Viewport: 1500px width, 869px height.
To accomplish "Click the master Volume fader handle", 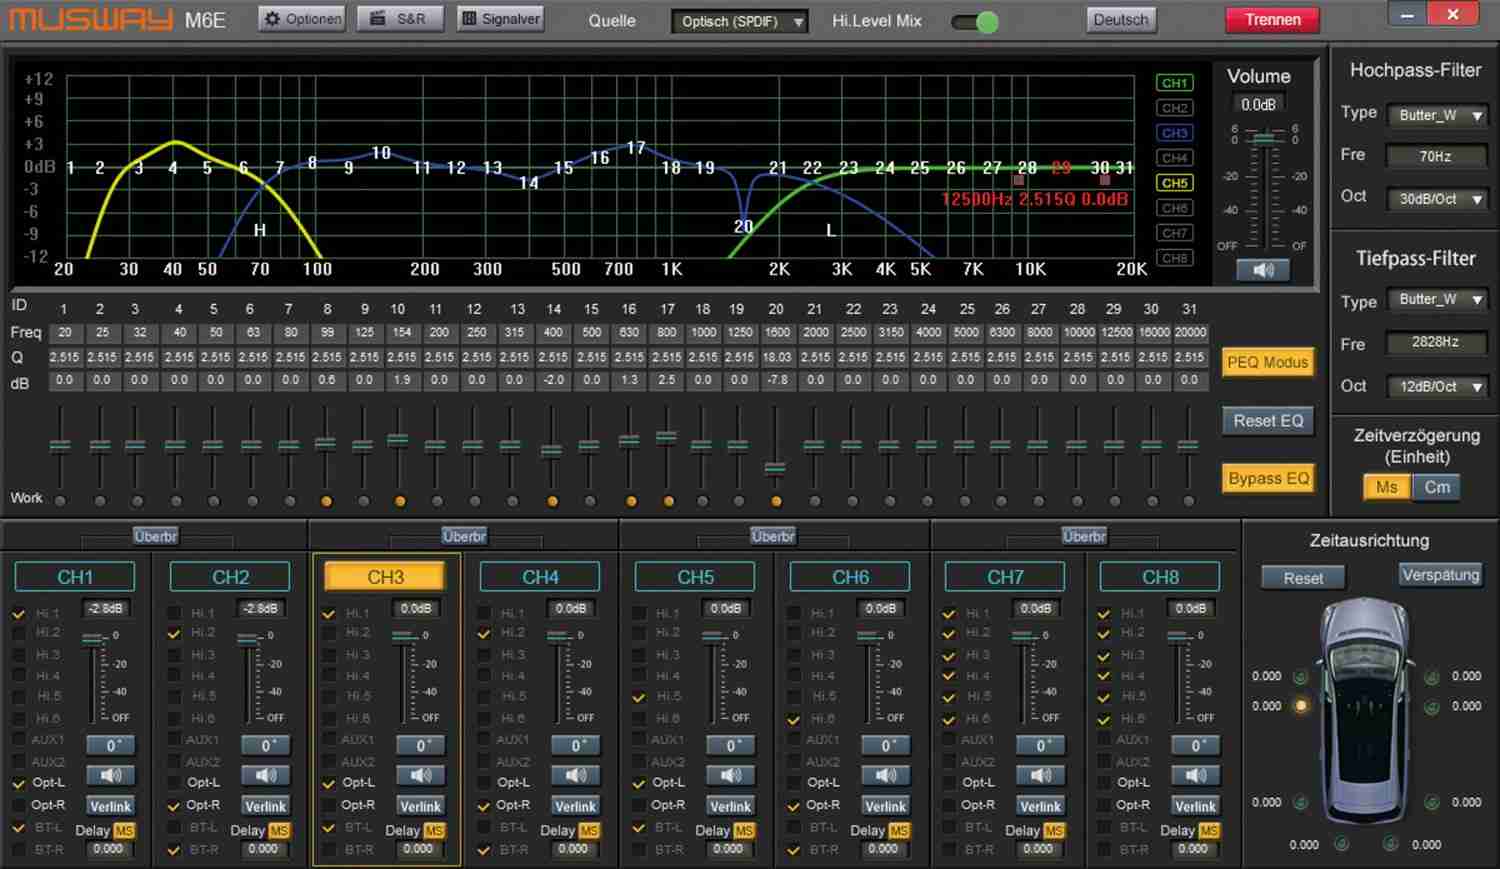I will pyautogui.click(x=1264, y=140).
